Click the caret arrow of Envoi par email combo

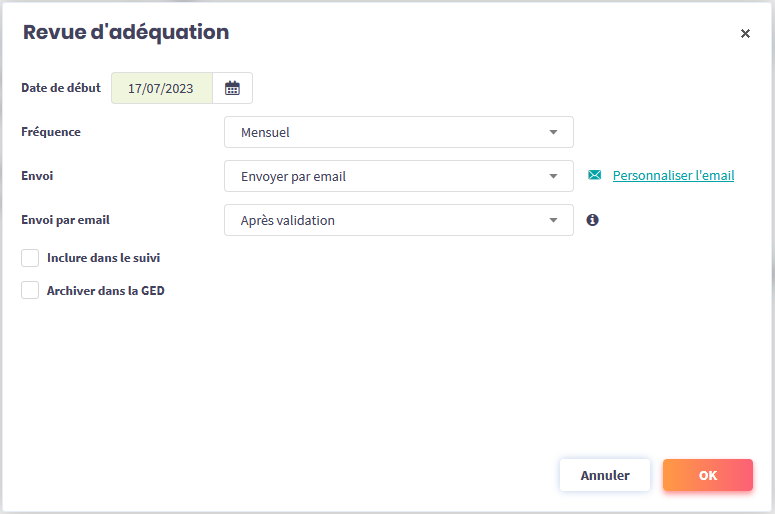coord(554,220)
